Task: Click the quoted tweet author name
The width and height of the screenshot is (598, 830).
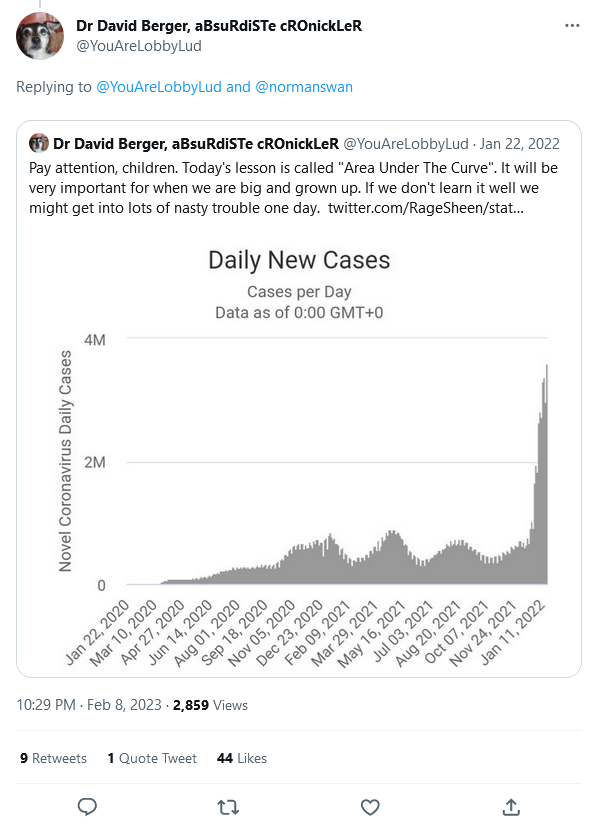Action: [x=196, y=144]
